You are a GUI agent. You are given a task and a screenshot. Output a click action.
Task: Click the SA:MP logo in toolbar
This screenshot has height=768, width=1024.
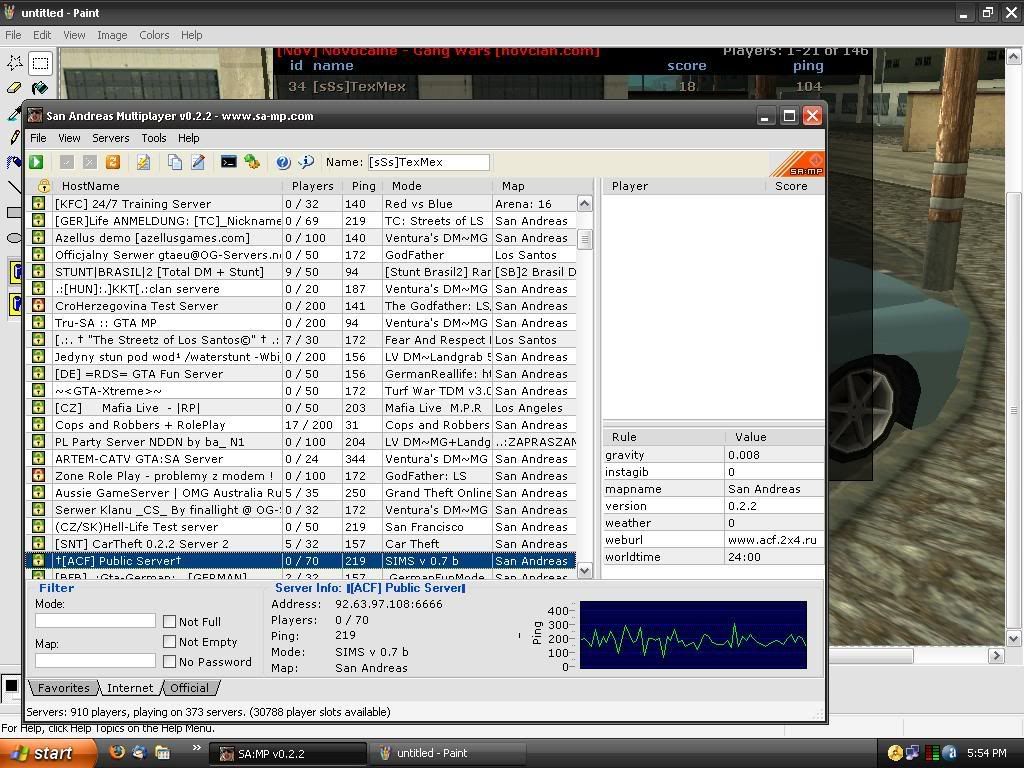pos(799,163)
